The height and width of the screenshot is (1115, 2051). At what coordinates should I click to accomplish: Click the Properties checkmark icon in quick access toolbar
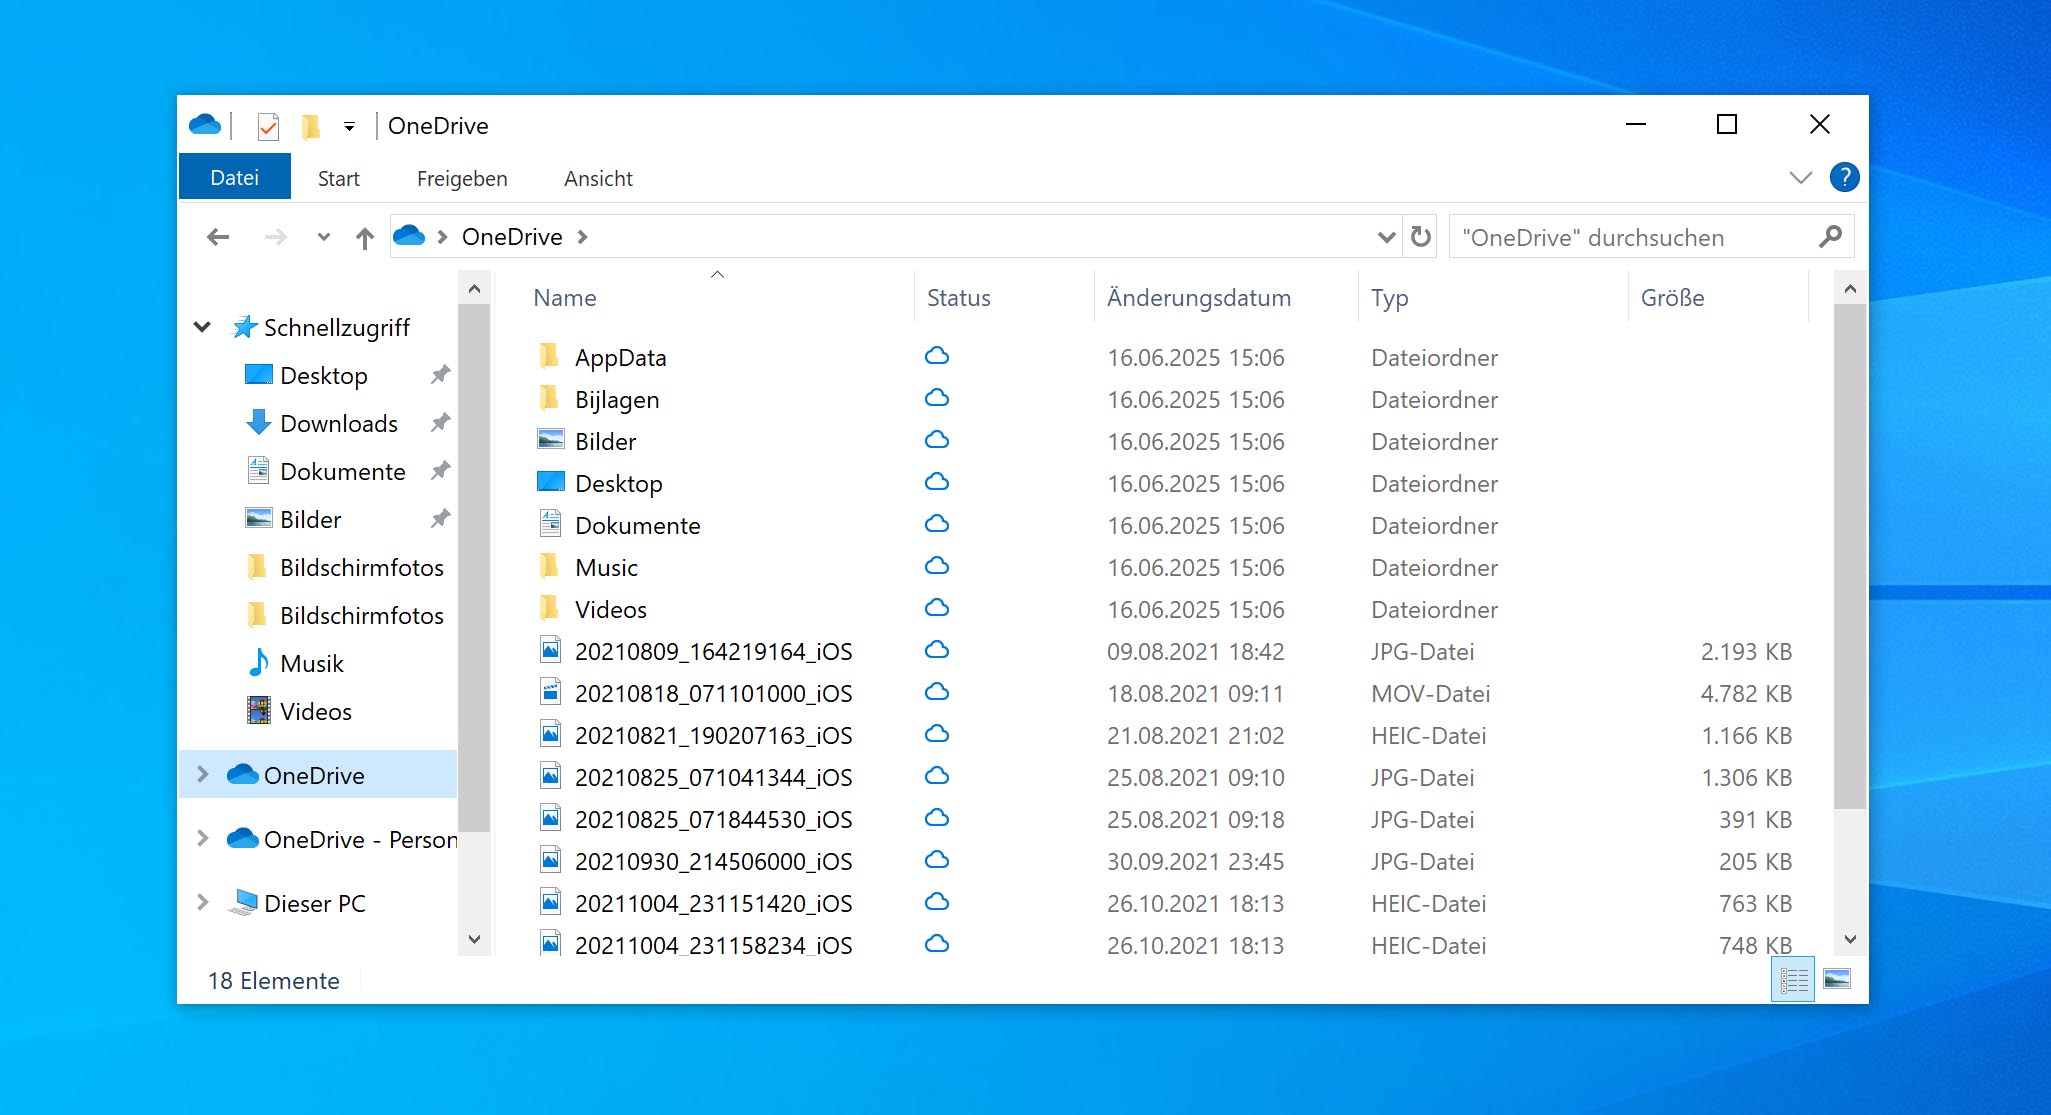pos(268,126)
